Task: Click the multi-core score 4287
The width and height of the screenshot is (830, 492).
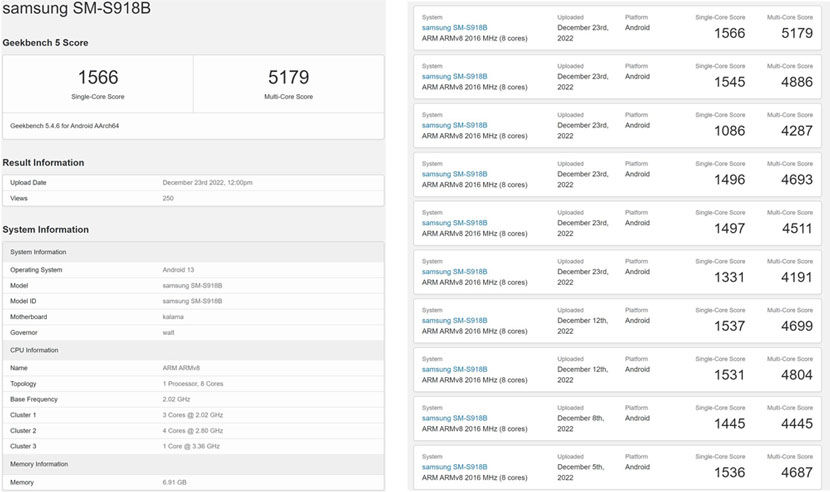Action: coord(797,131)
